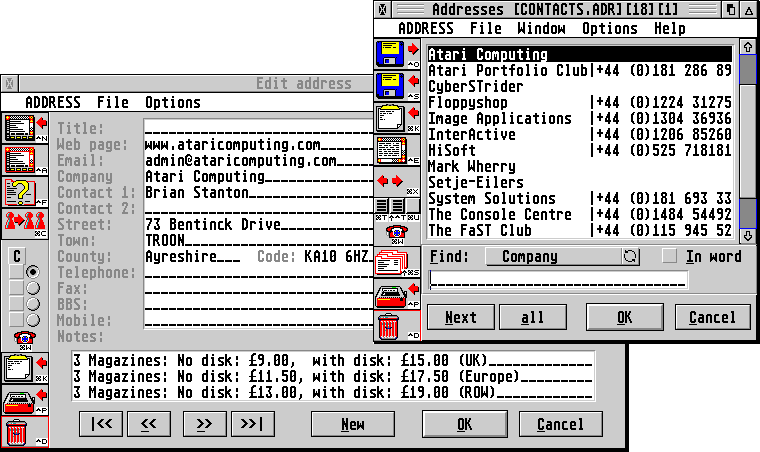The image size is (760, 452).
Task: Click the C button above the category boxes
Action: tap(17, 256)
